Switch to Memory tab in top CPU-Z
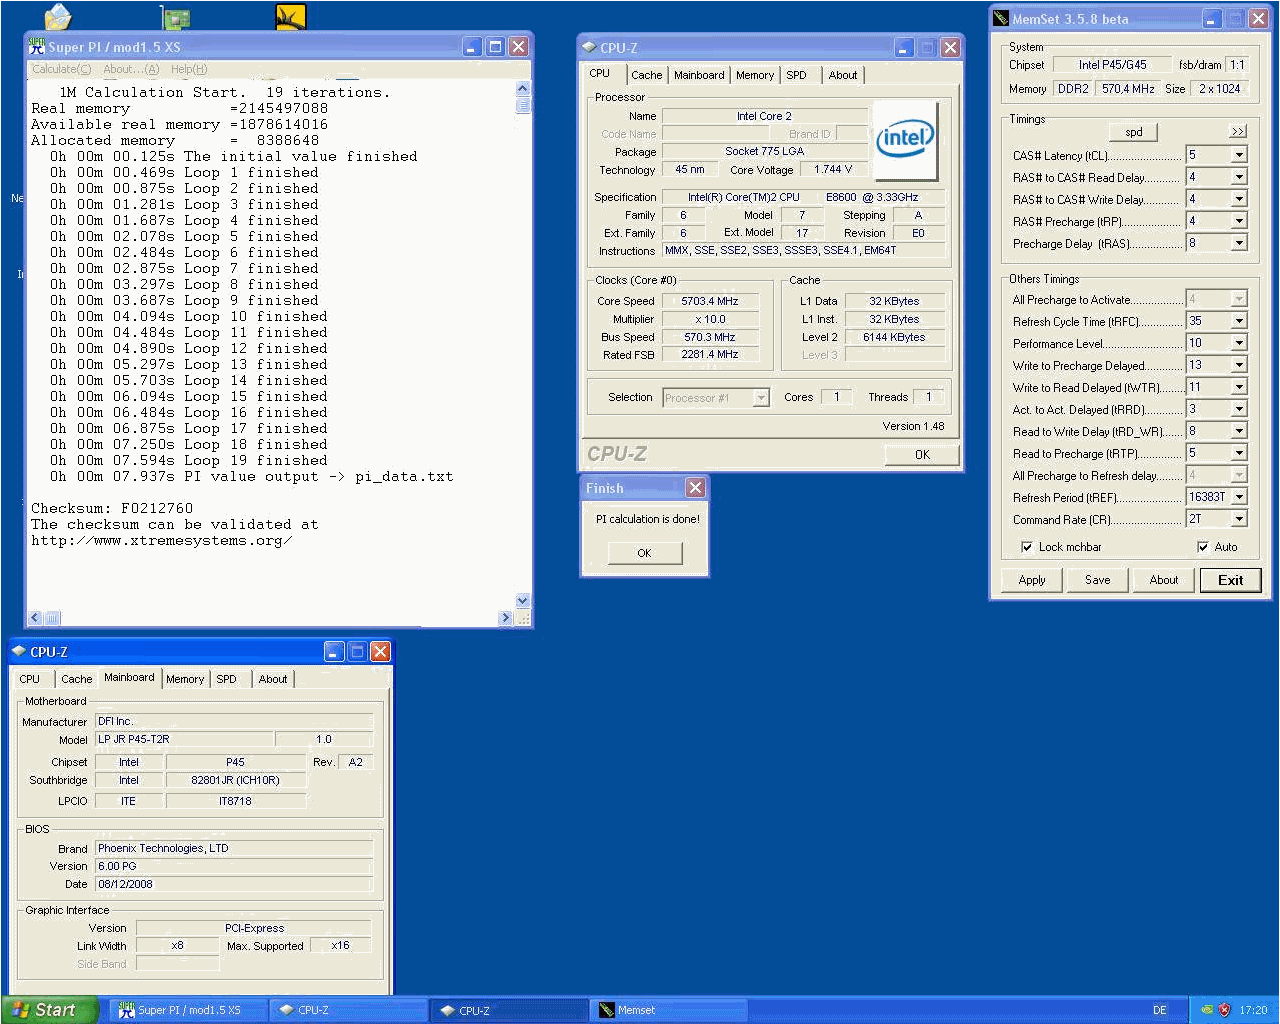 coord(755,75)
